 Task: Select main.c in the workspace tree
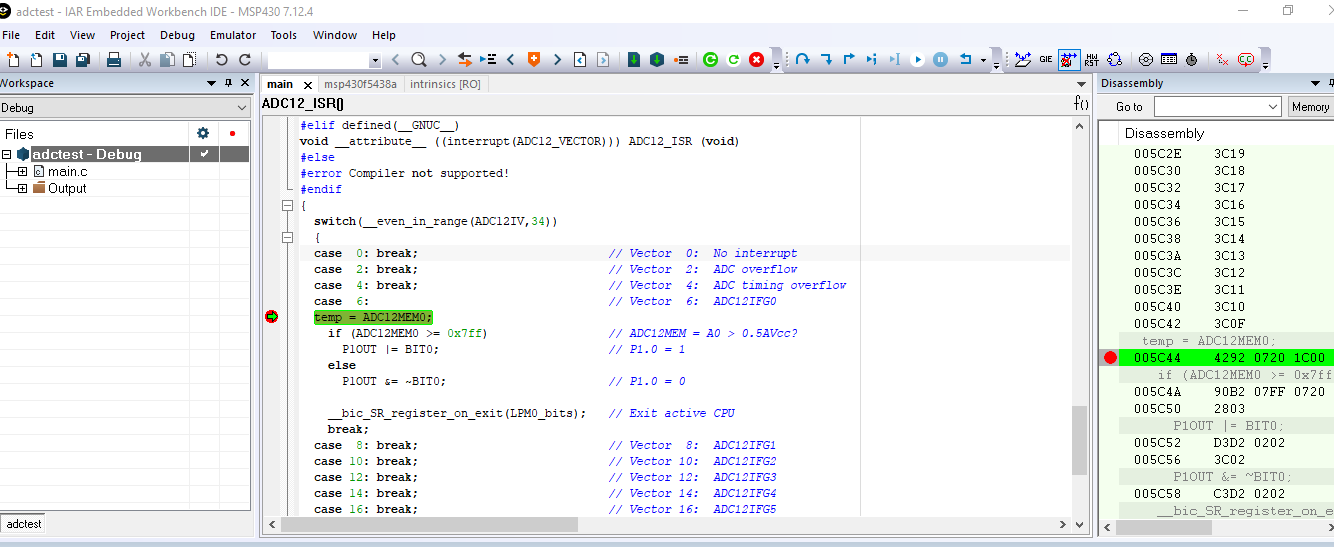coord(67,172)
